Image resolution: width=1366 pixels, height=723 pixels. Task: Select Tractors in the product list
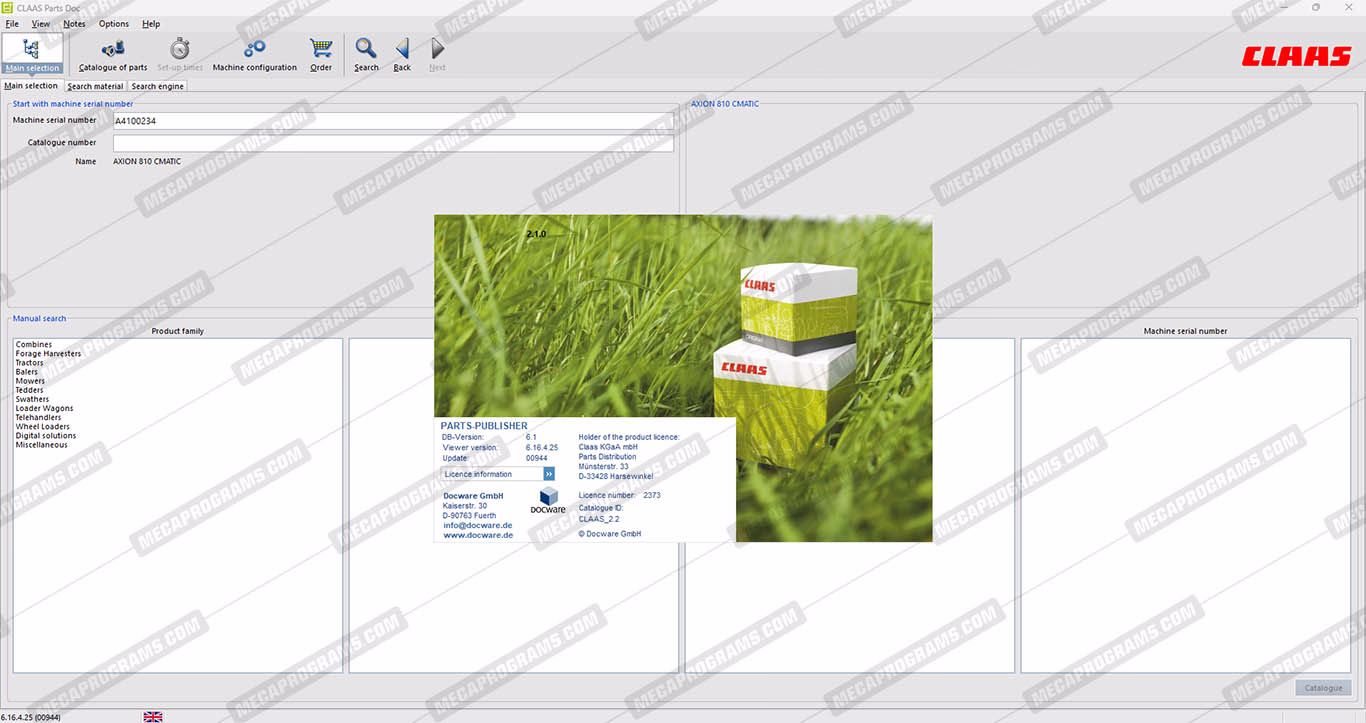pyautogui.click(x=30, y=363)
